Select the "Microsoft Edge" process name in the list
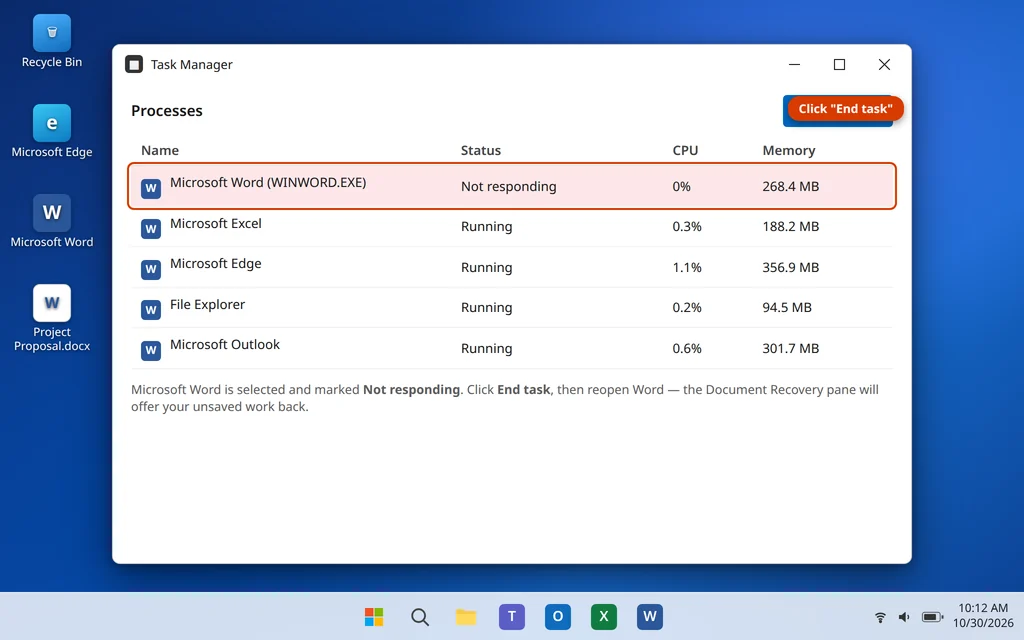1024x640 pixels. pos(216,264)
